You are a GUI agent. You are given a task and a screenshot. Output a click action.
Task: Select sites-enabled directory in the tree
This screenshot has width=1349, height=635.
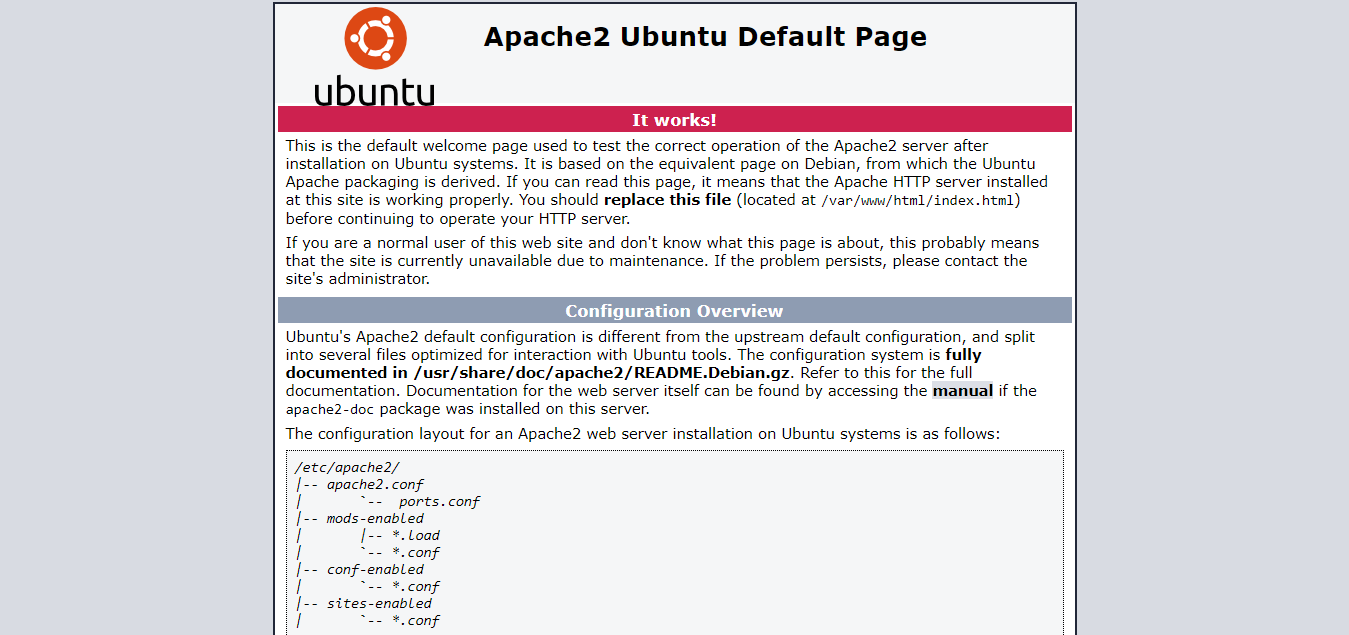click(x=379, y=603)
